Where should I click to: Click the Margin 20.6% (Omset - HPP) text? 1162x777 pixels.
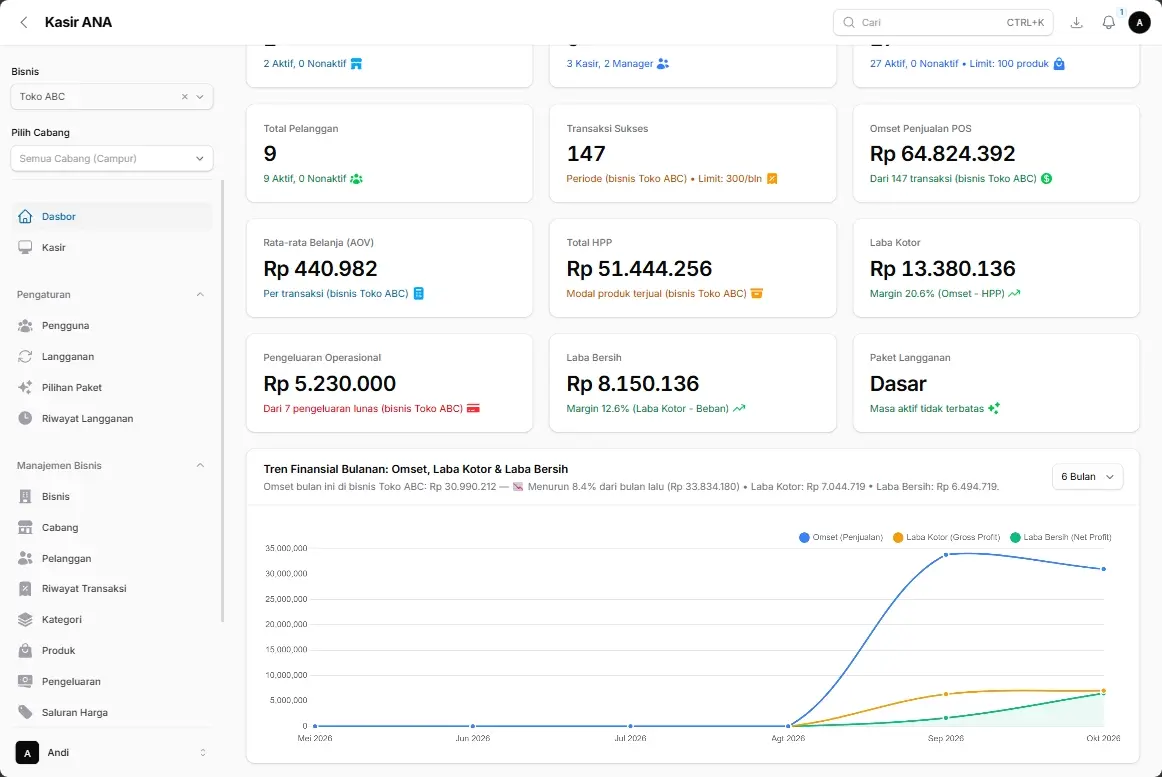(x=937, y=294)
